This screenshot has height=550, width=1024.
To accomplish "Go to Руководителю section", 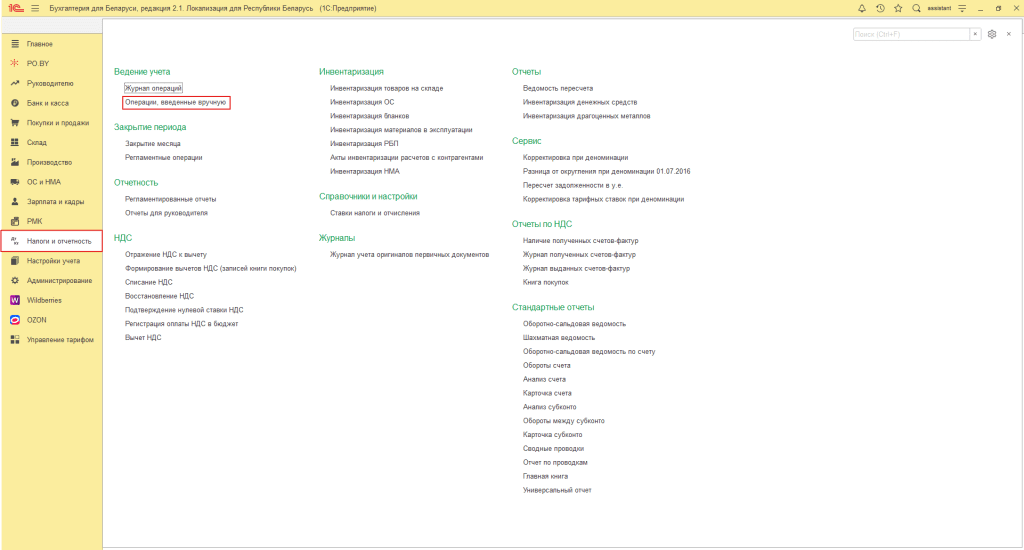I will (50, 84).
